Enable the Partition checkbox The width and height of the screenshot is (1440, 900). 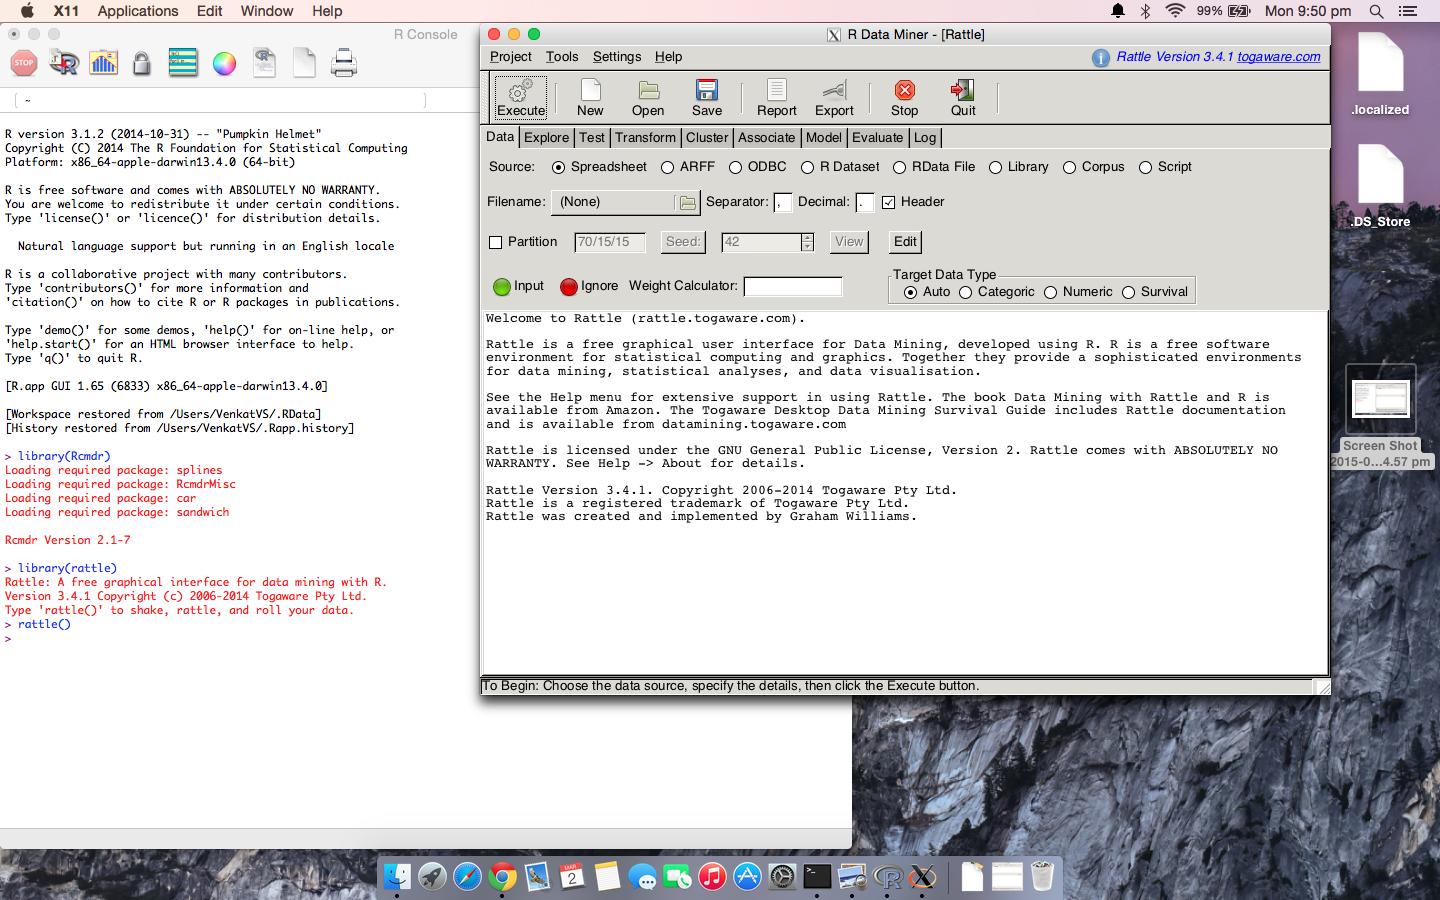click(x=522, y=242)
